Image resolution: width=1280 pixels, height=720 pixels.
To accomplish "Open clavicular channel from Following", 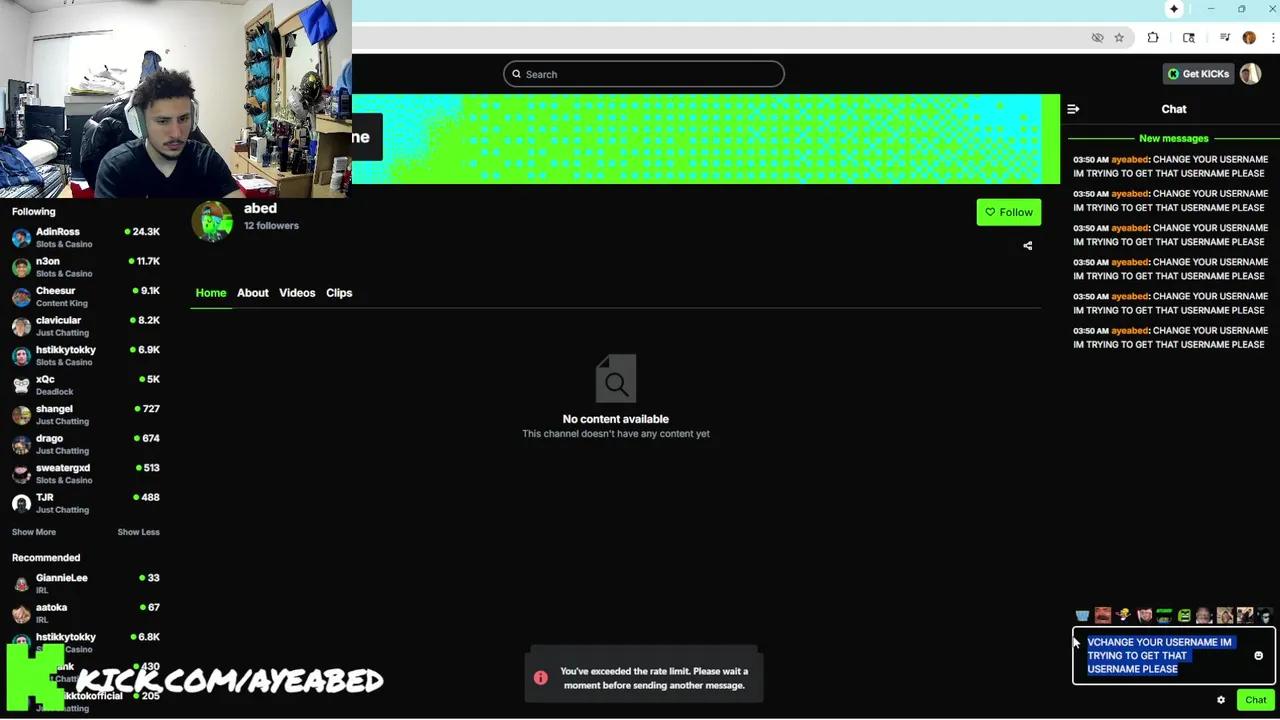I will 86,326.
